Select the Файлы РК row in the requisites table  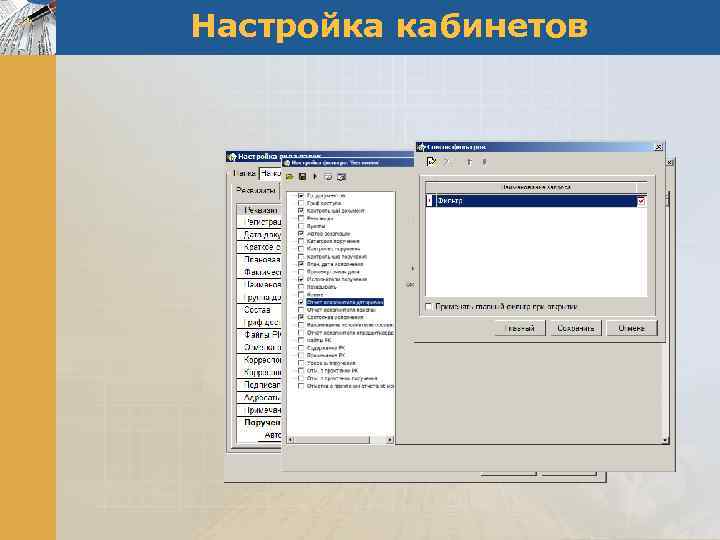(x=259, y=335)
